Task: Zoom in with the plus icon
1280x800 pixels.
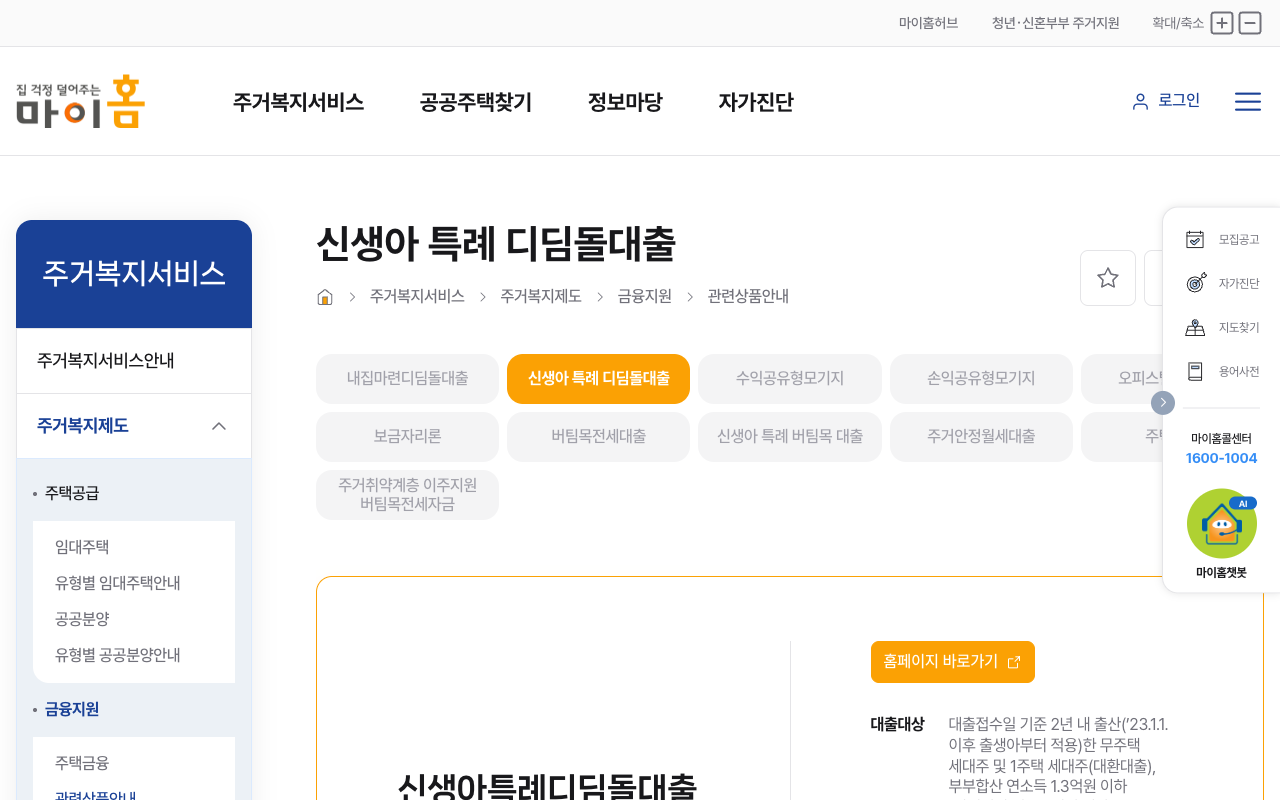Action: (x=1222, y=23)
